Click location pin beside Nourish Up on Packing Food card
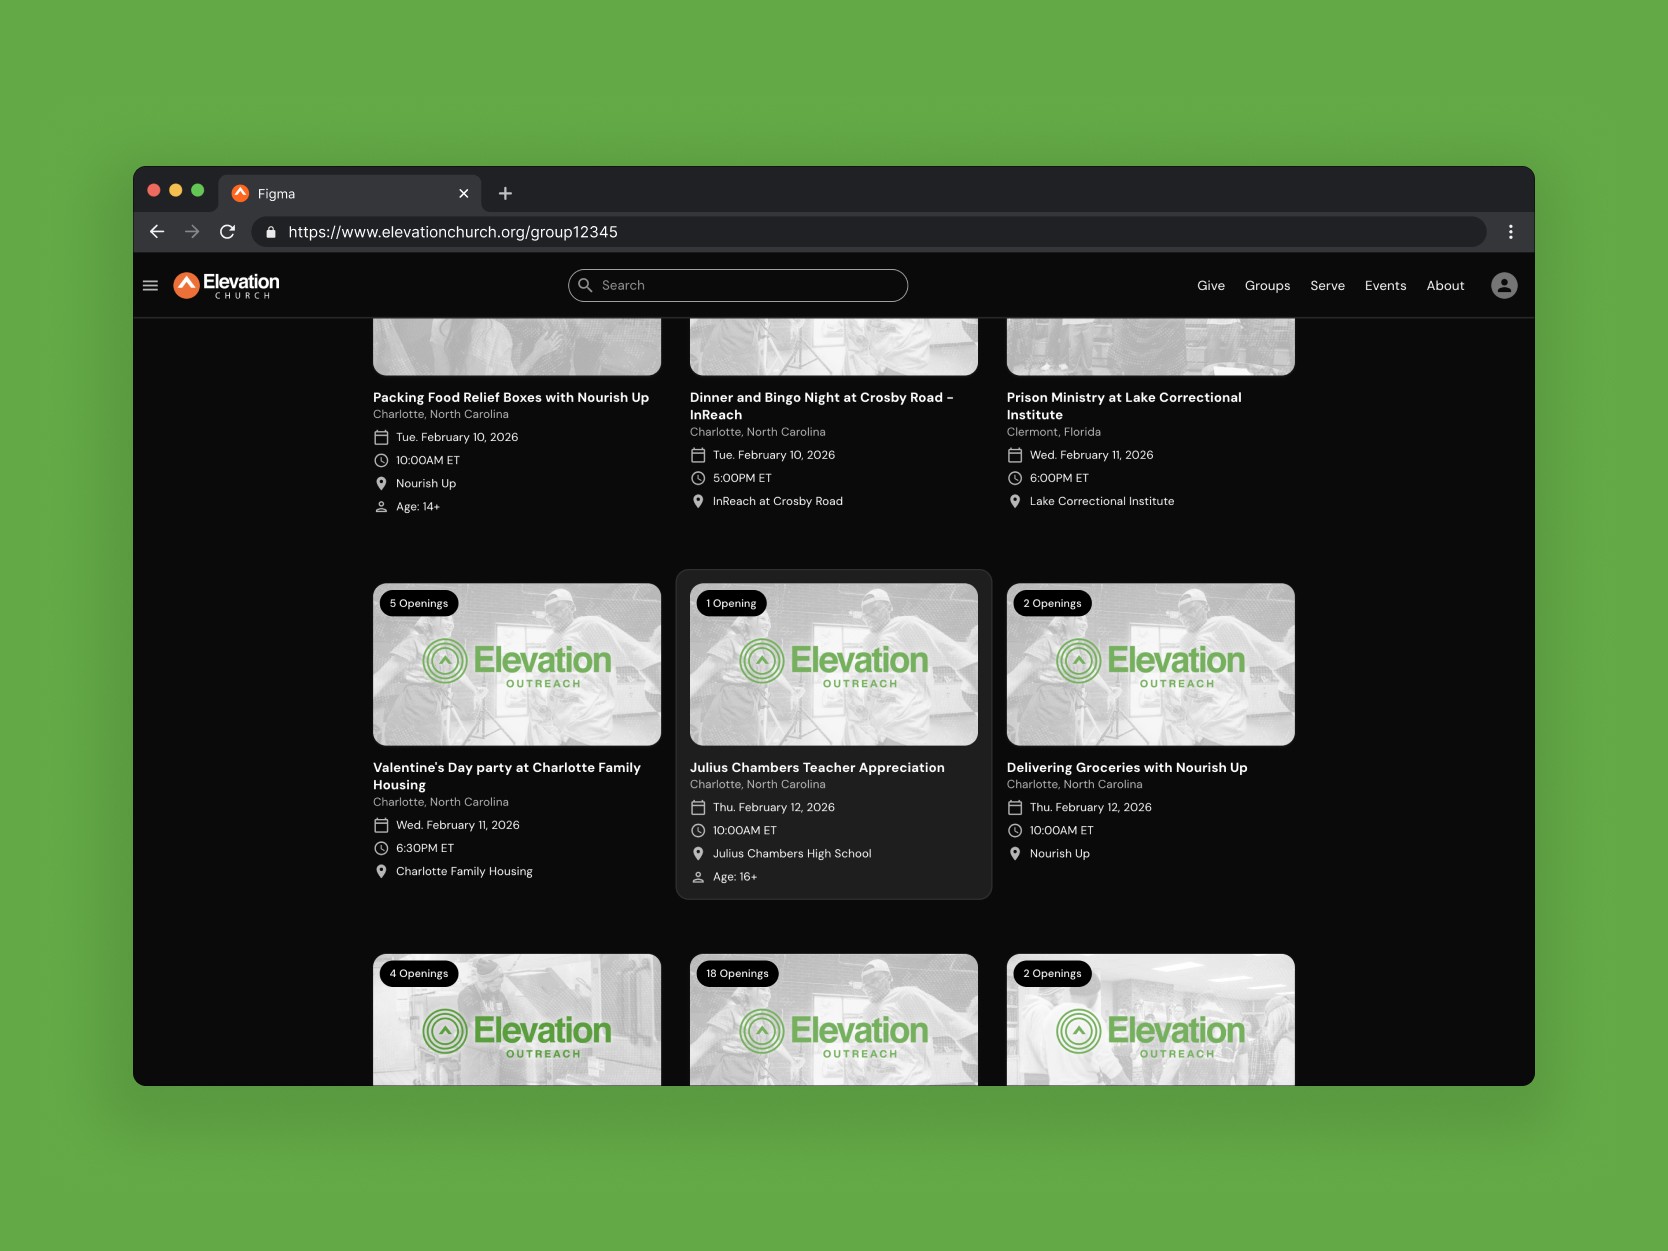The image size is (1668, 1251). pyautogui.click(x=381, y=484)
